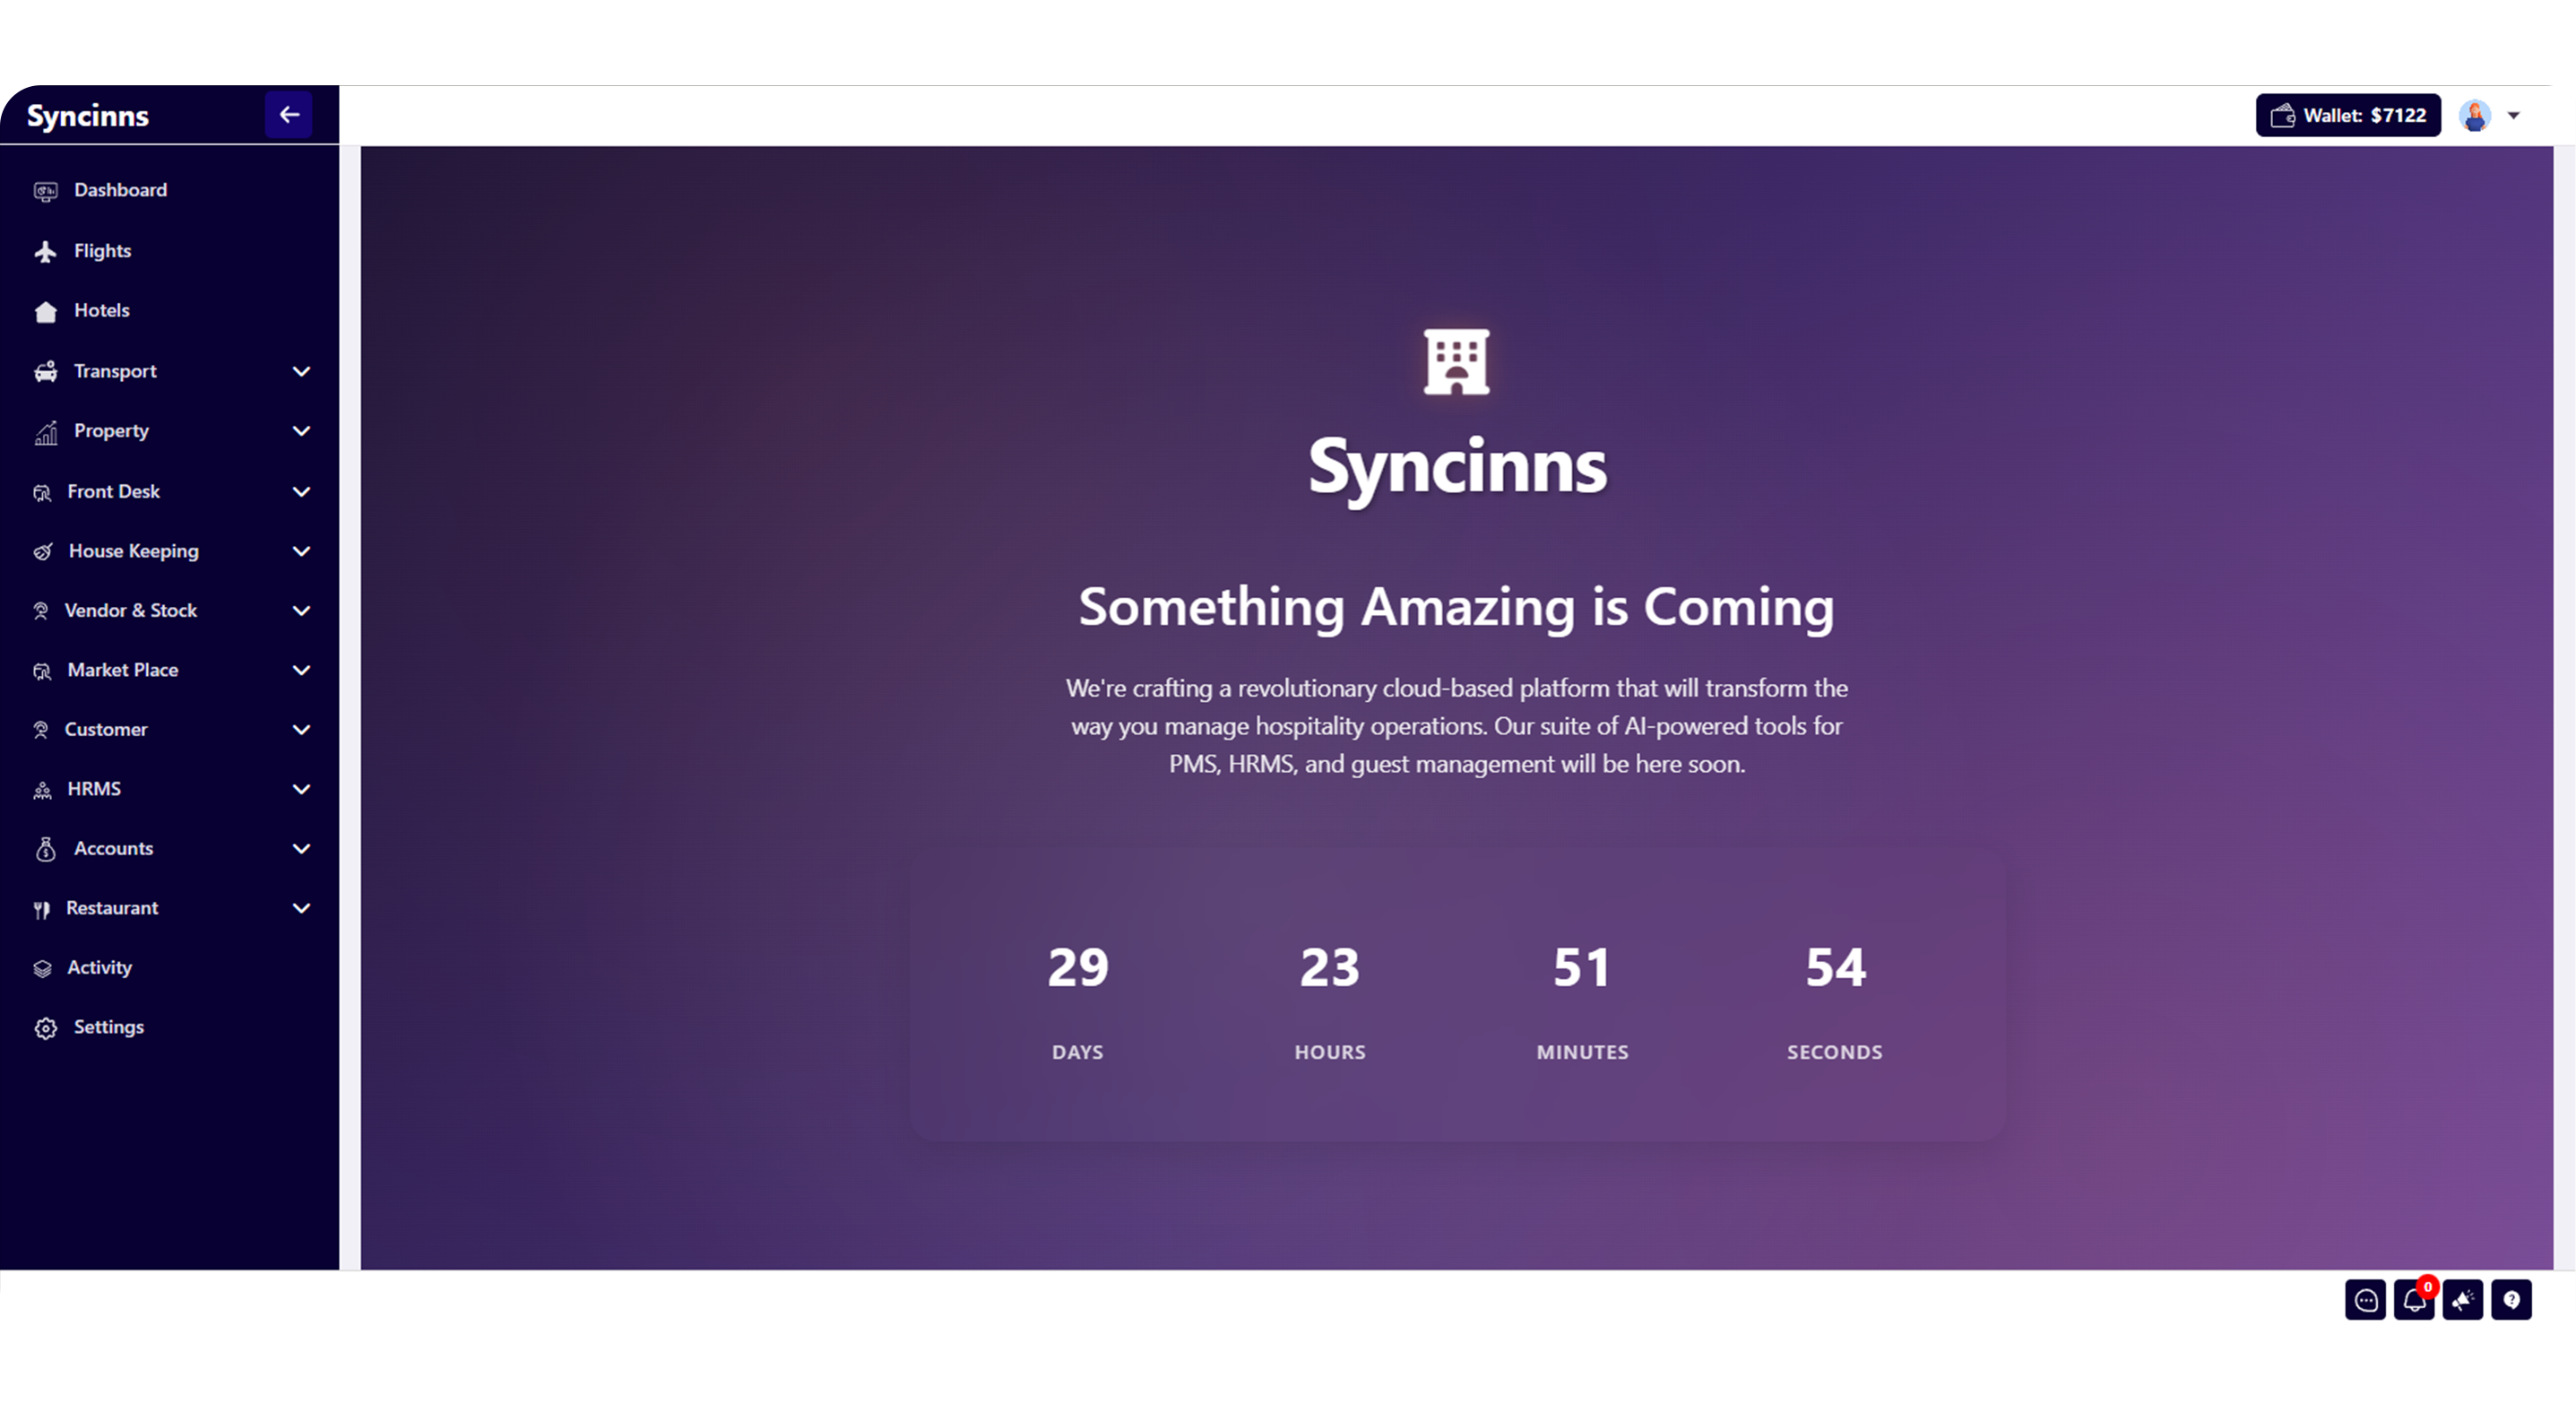Open the help question mark icon

coord(2511,1300)
